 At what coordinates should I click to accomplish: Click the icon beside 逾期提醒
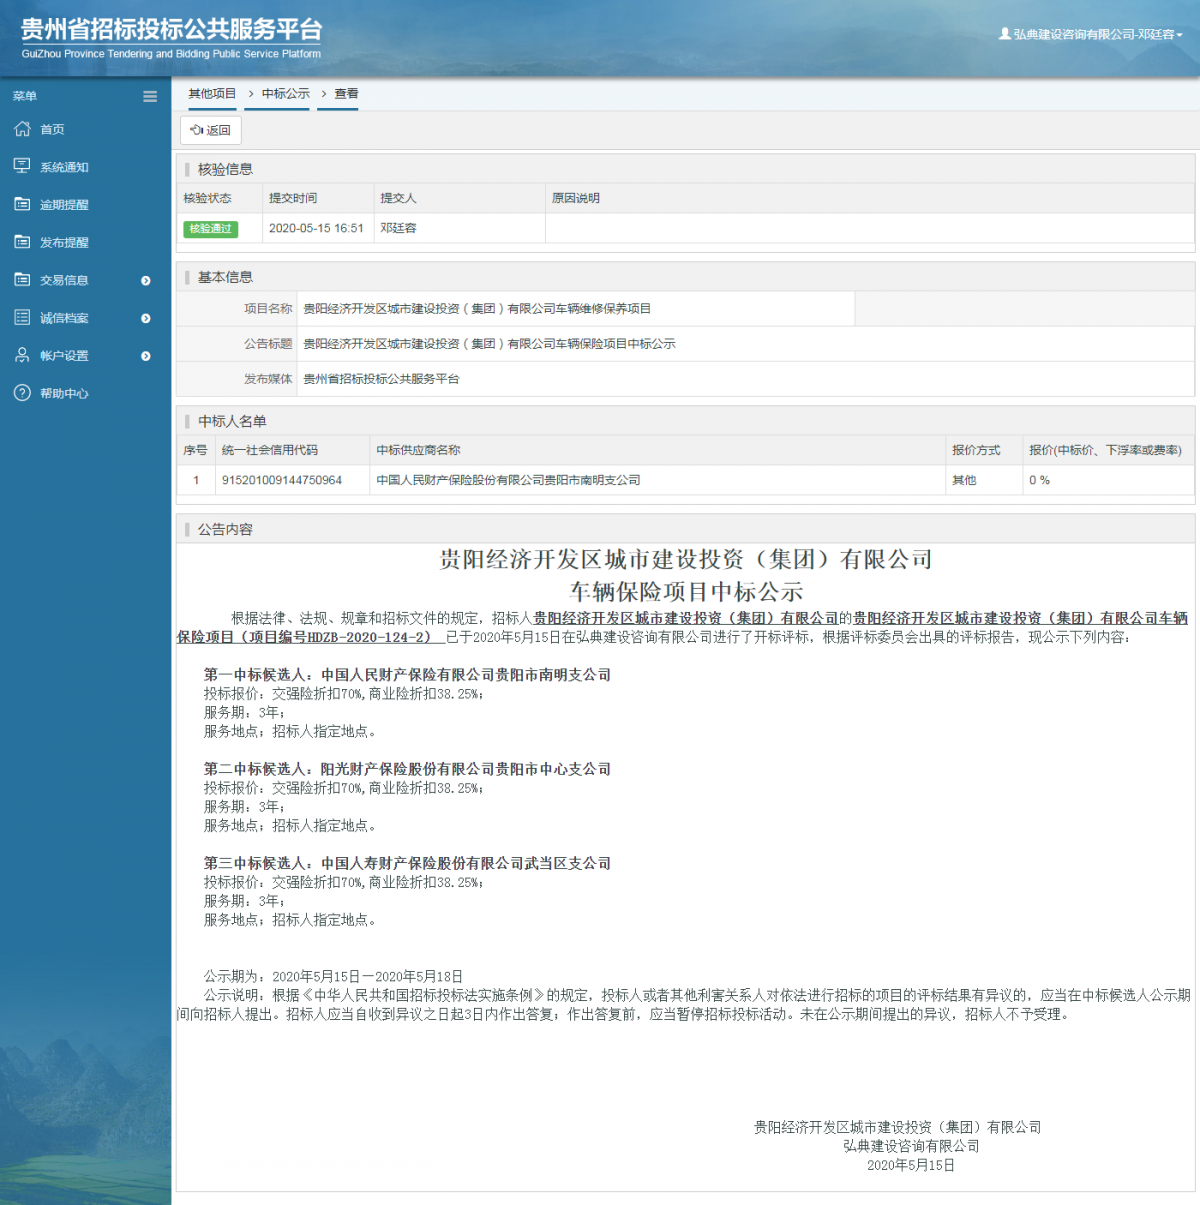click(22, 204)
